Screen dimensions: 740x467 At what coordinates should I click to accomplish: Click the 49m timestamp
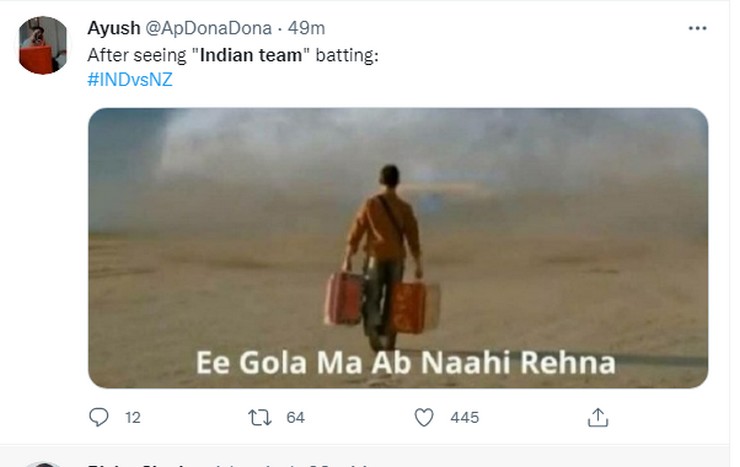click(x=306, y=28)
